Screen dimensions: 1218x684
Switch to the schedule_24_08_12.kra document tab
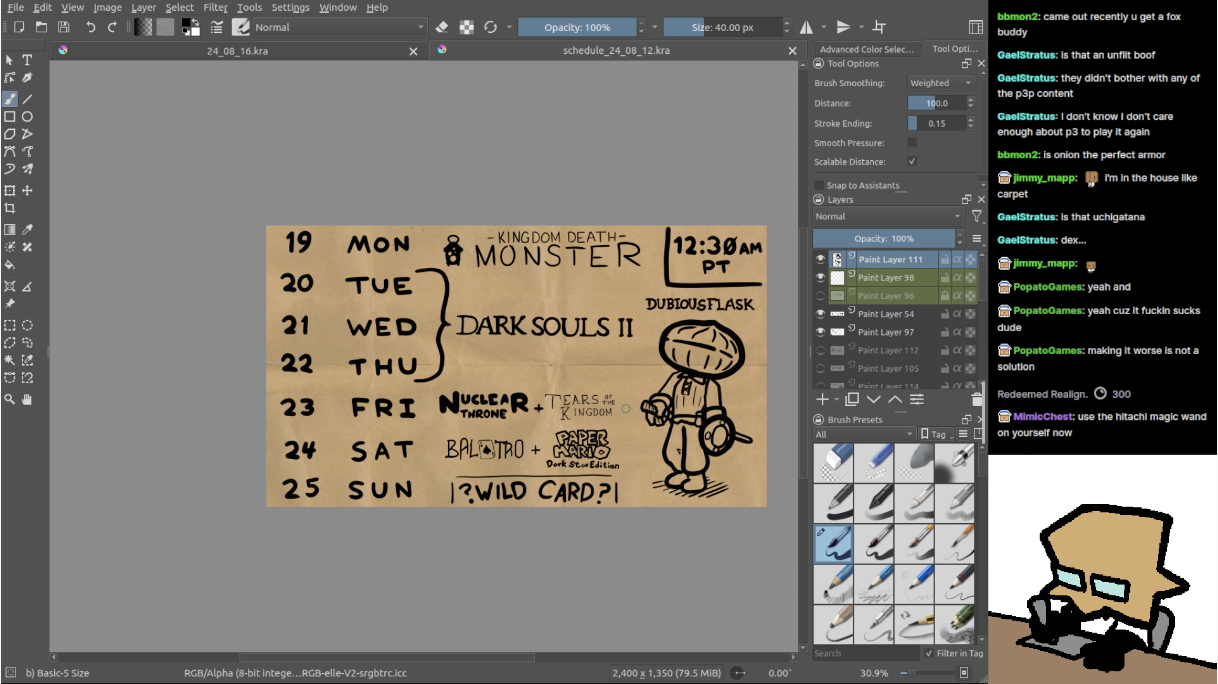[616, 50]
